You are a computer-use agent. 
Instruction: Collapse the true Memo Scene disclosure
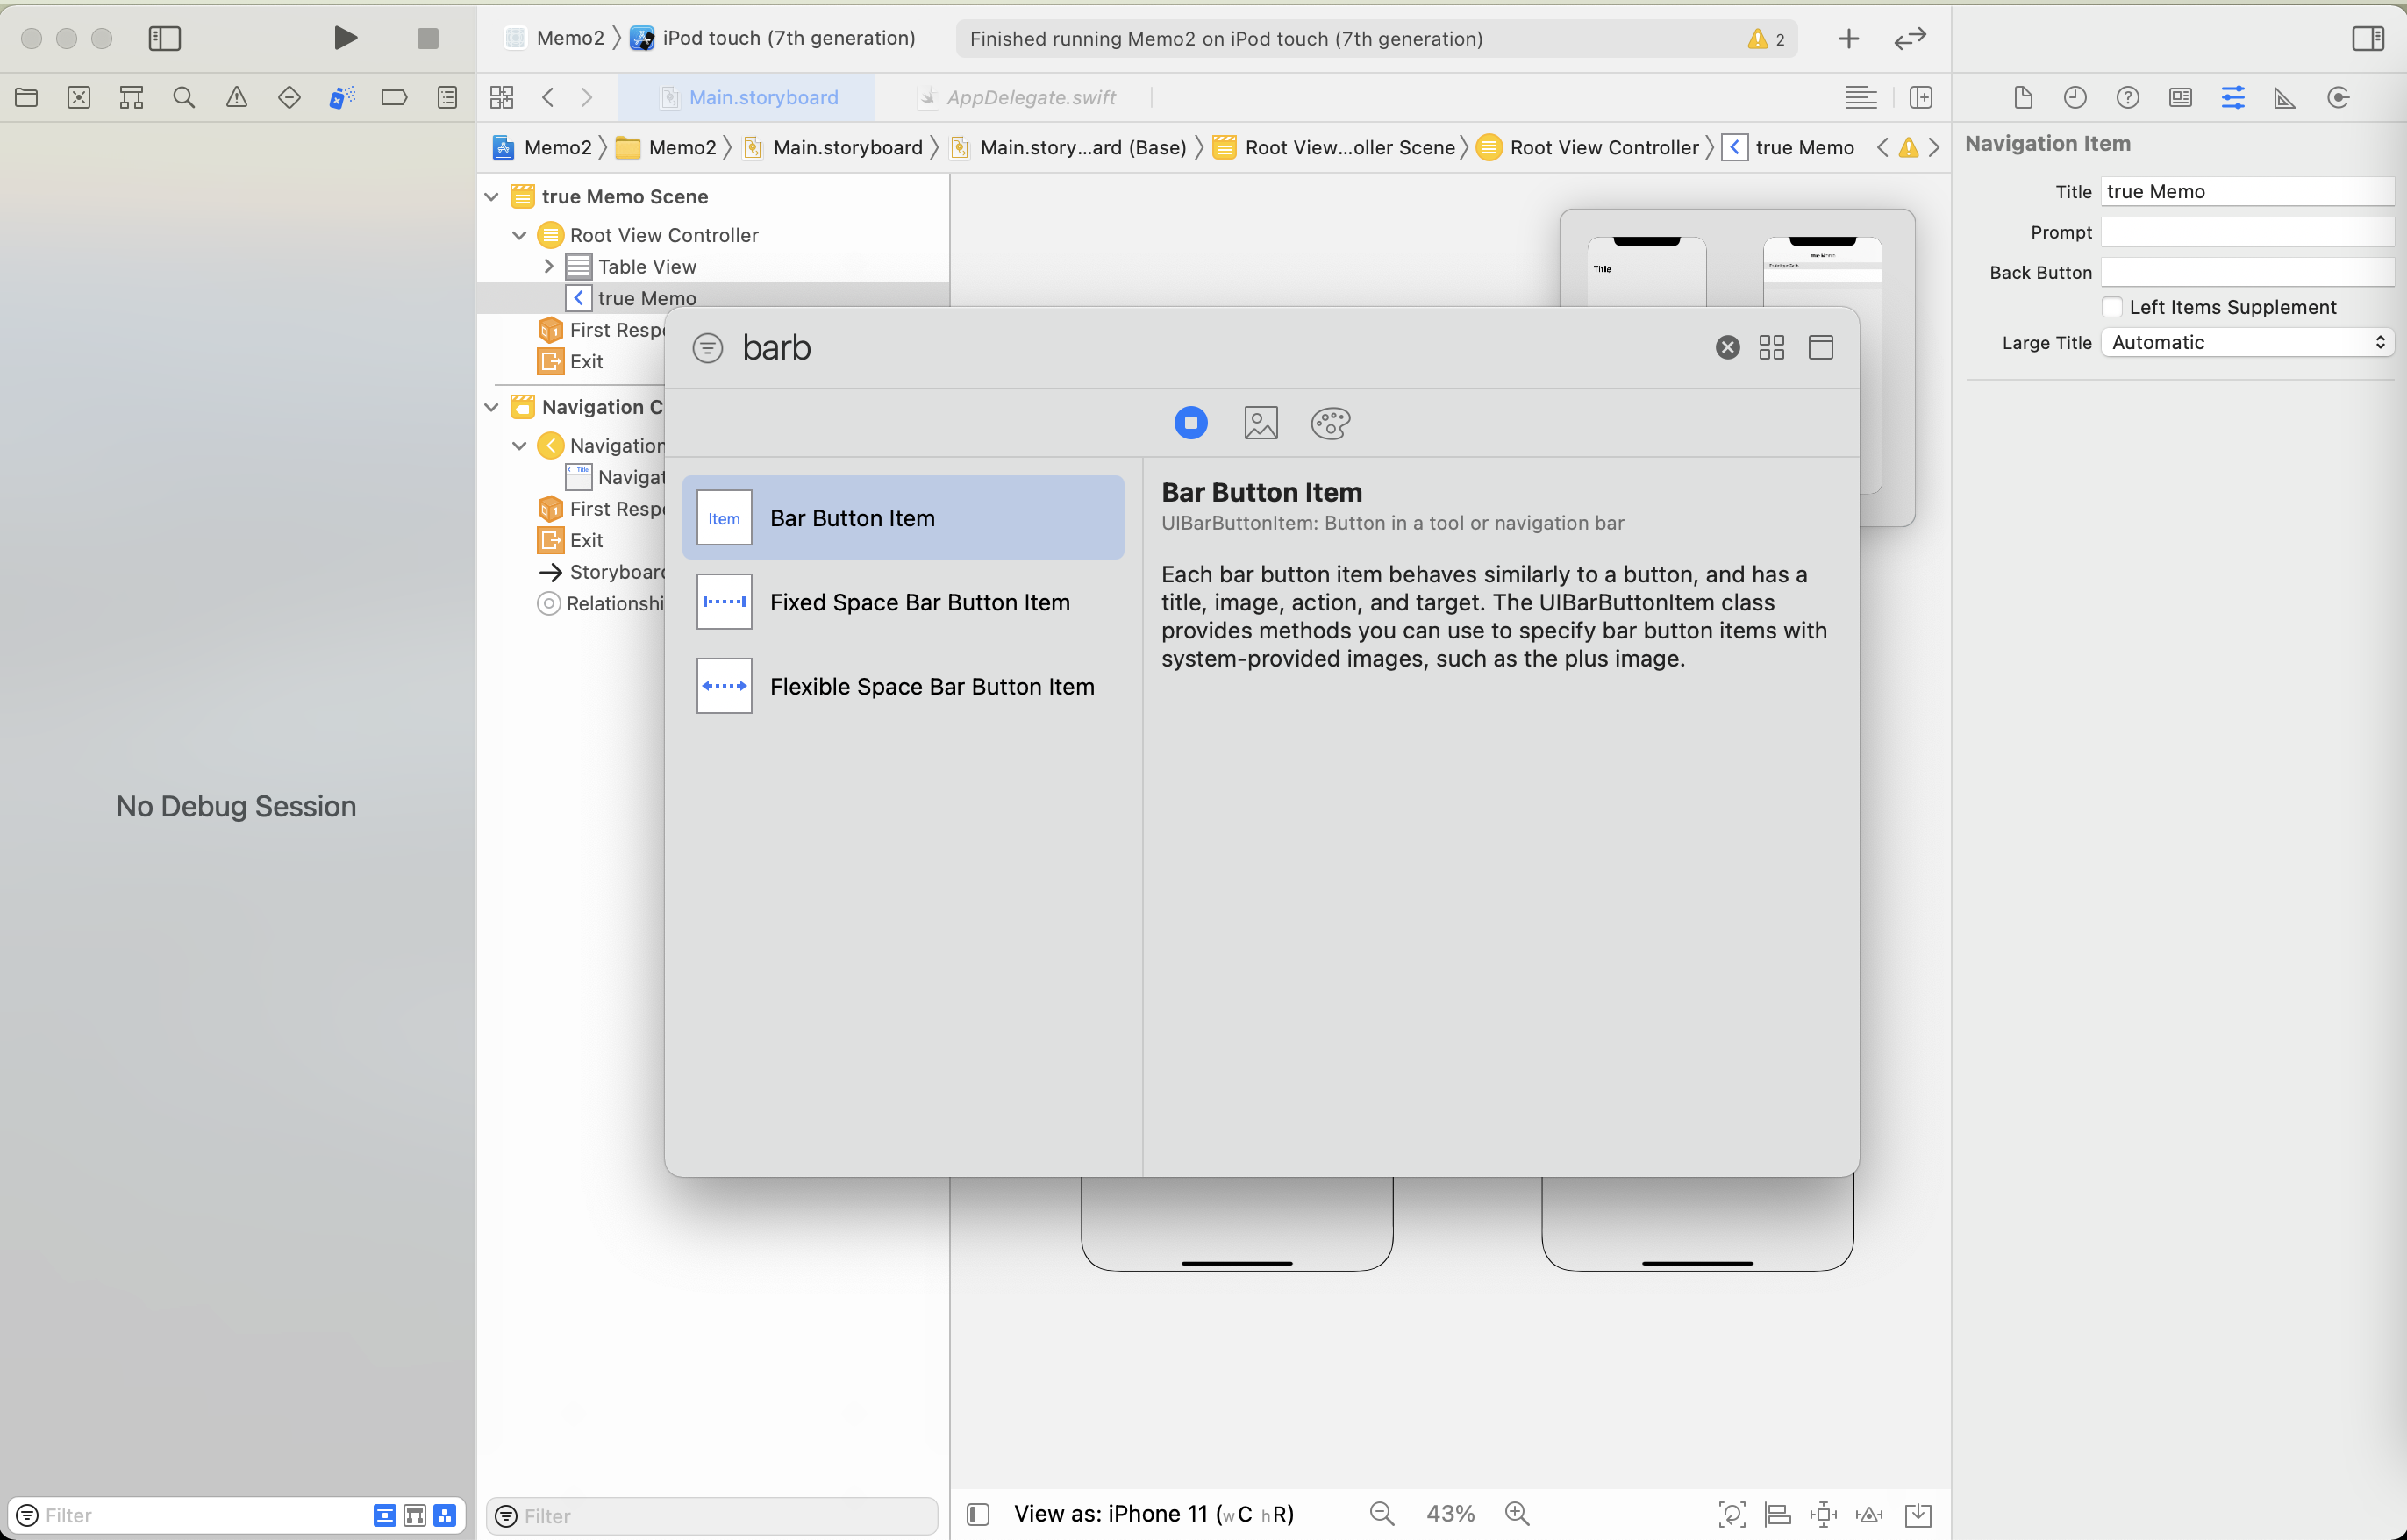coord(492,196)
